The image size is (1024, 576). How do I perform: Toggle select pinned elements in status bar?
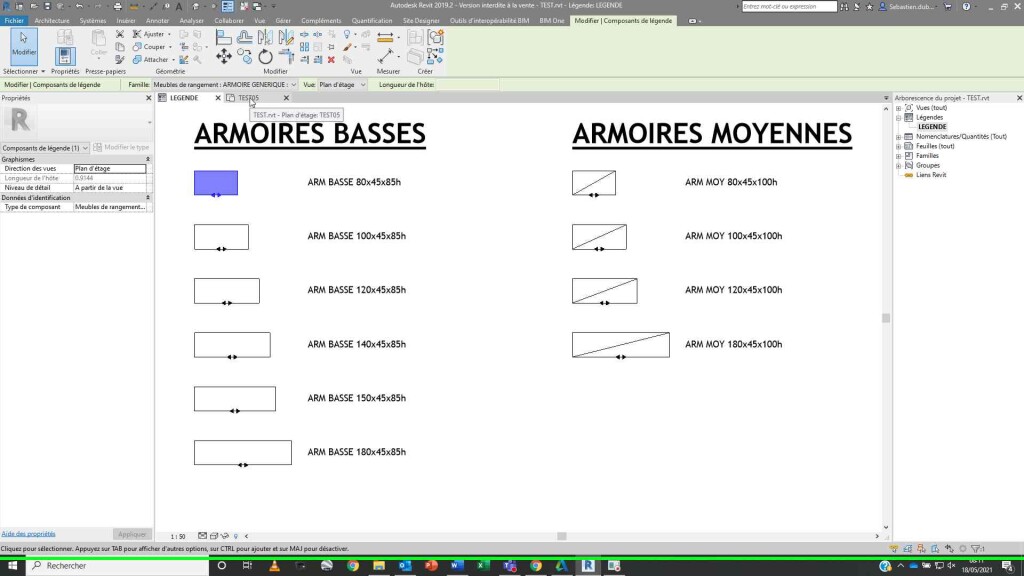[x=921, y=549]
